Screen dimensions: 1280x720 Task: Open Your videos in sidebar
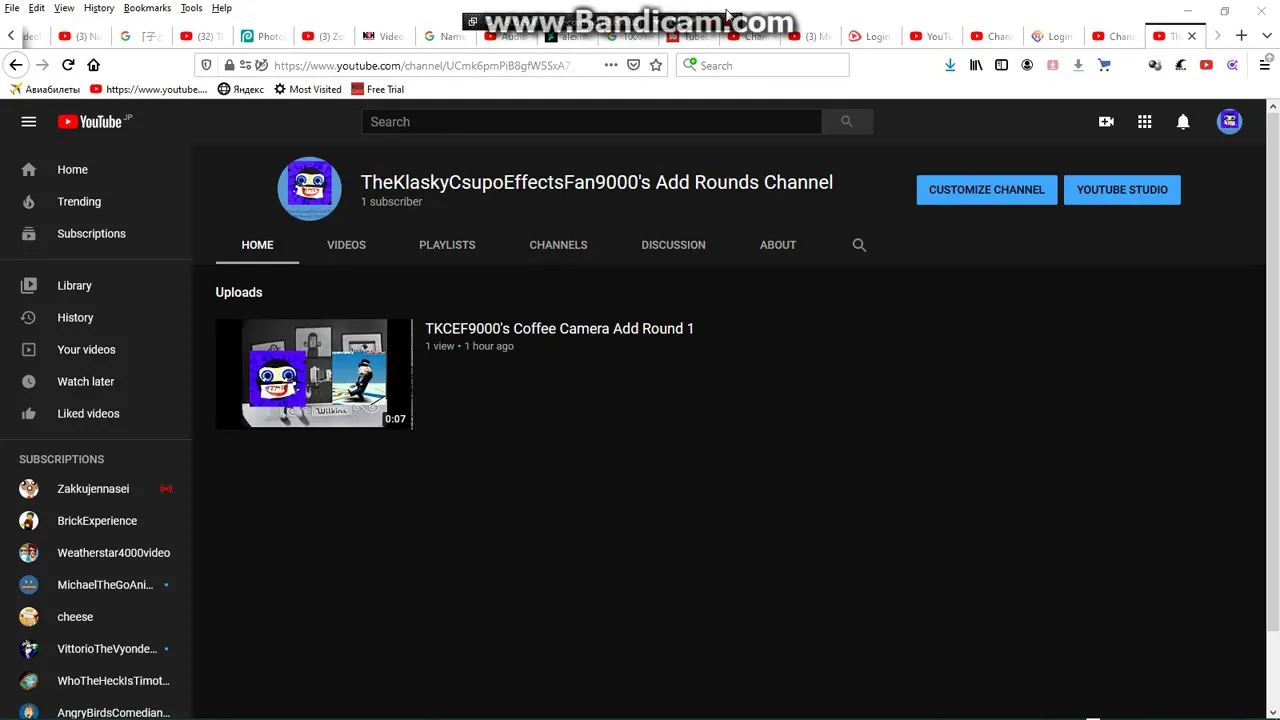[96, 350]
